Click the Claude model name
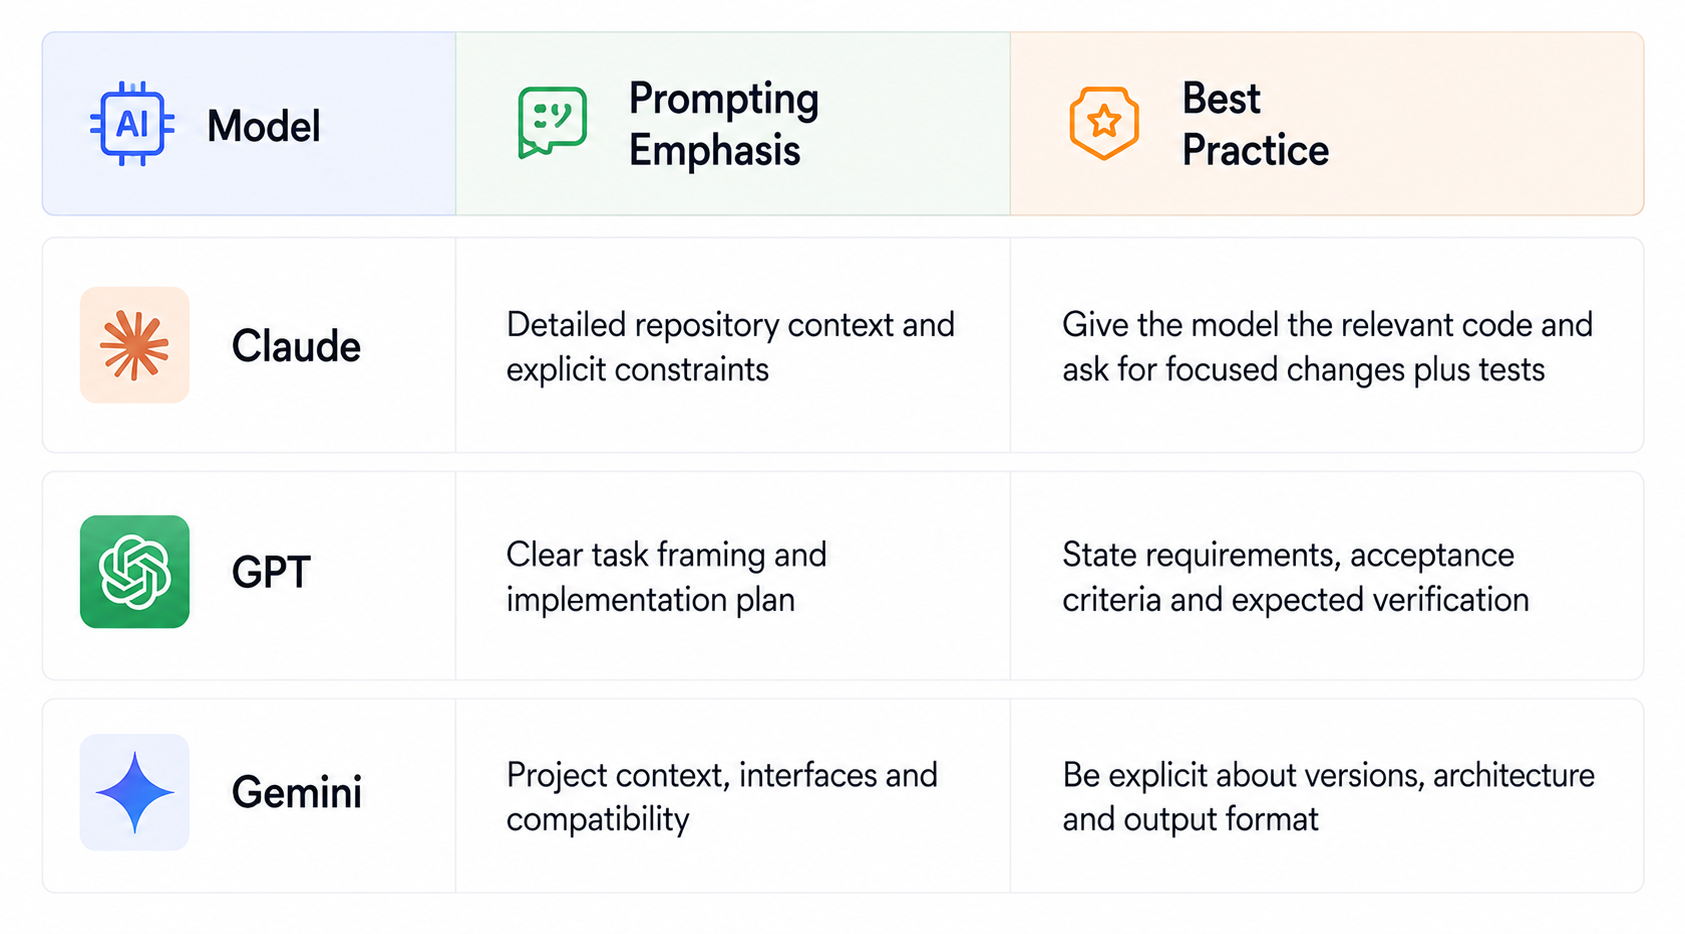 click(x=296, y=346)
